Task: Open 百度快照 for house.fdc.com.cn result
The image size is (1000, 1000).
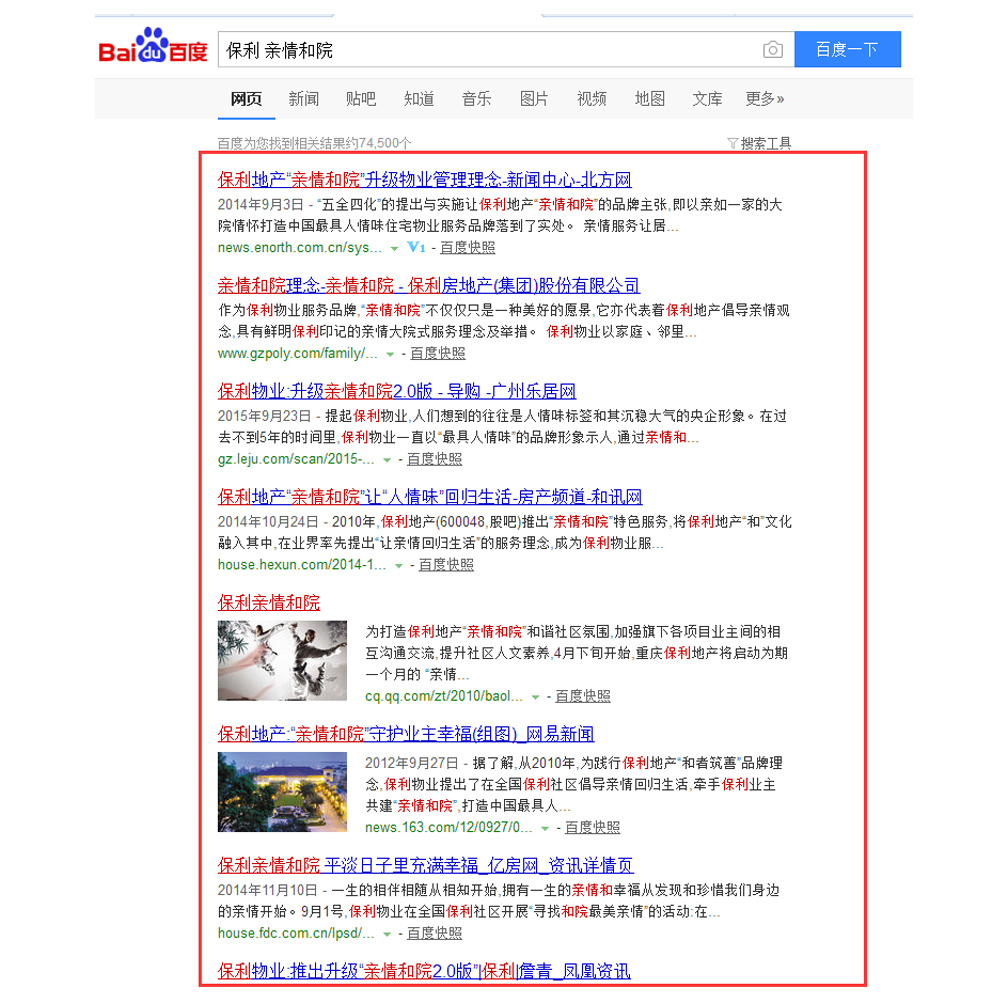Action: tap(434, 934)
